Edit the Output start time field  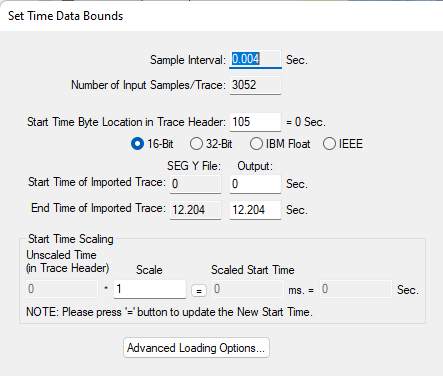[x=255, y=184]
